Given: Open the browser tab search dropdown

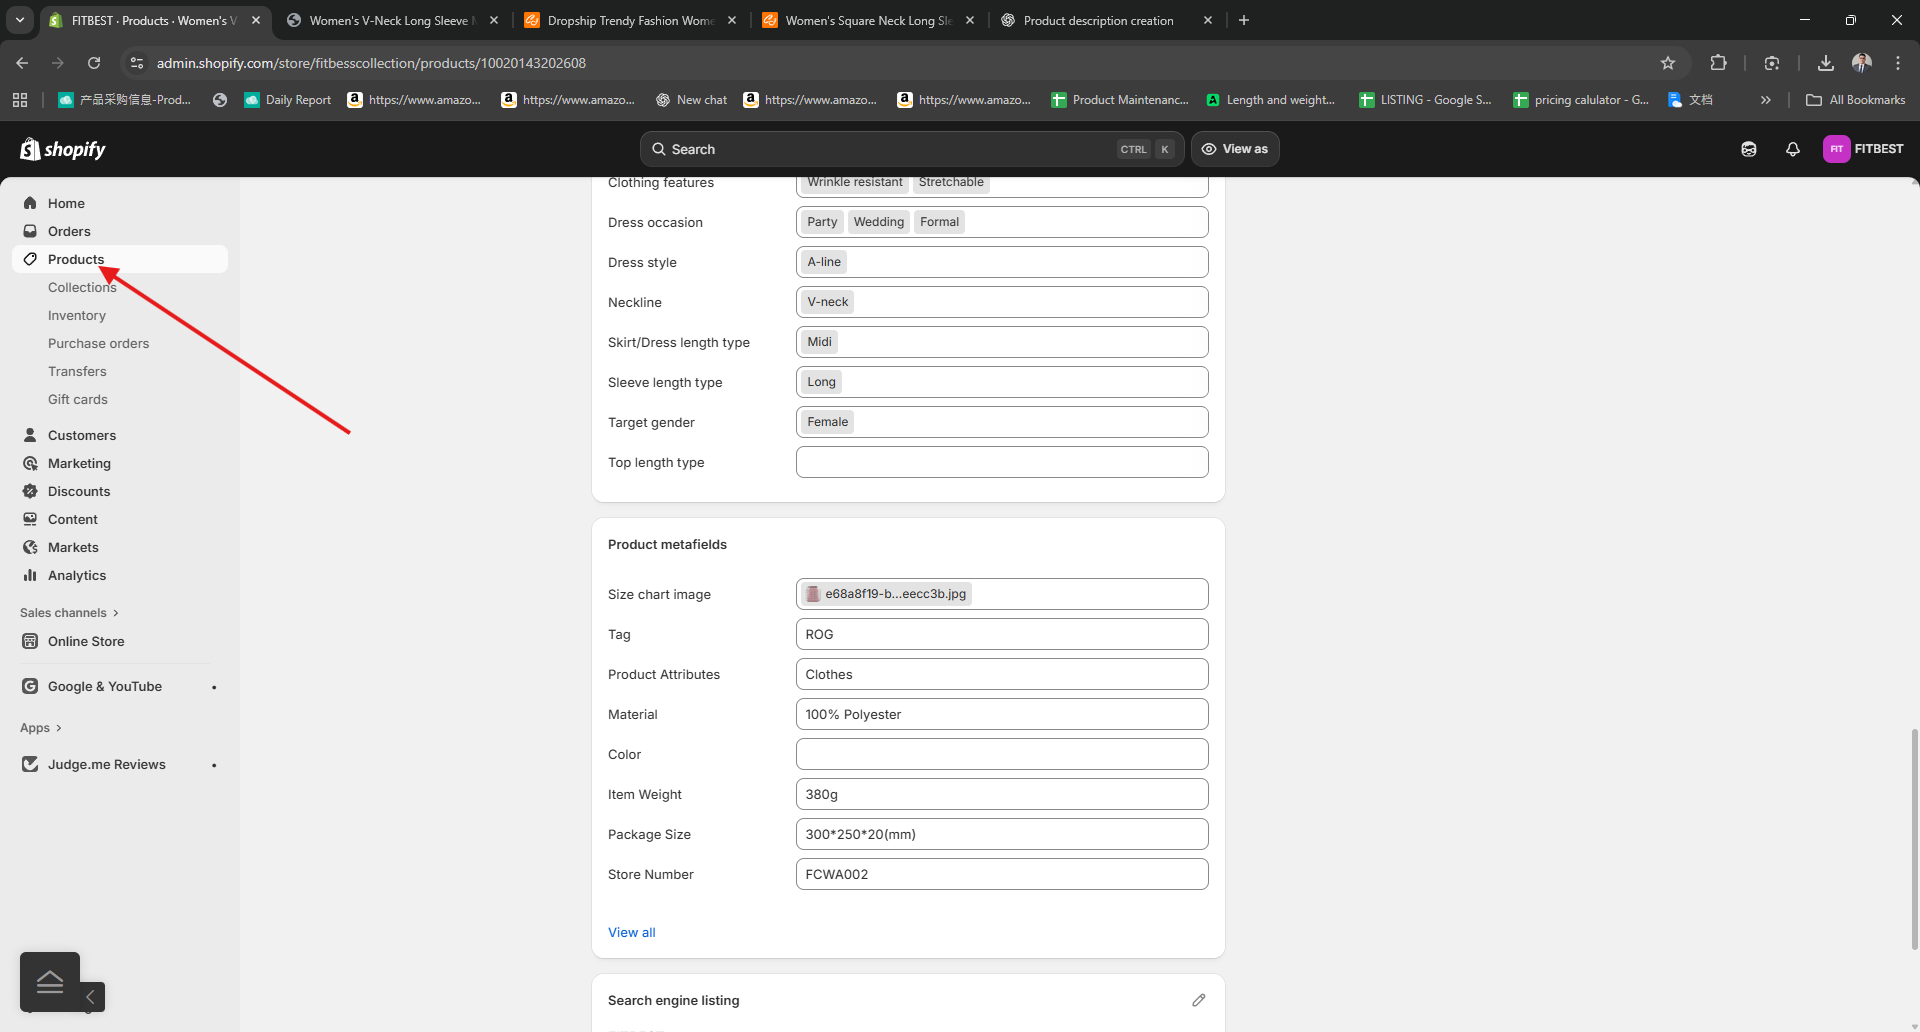Looking at the screenshot, I should tap(20, 20).
